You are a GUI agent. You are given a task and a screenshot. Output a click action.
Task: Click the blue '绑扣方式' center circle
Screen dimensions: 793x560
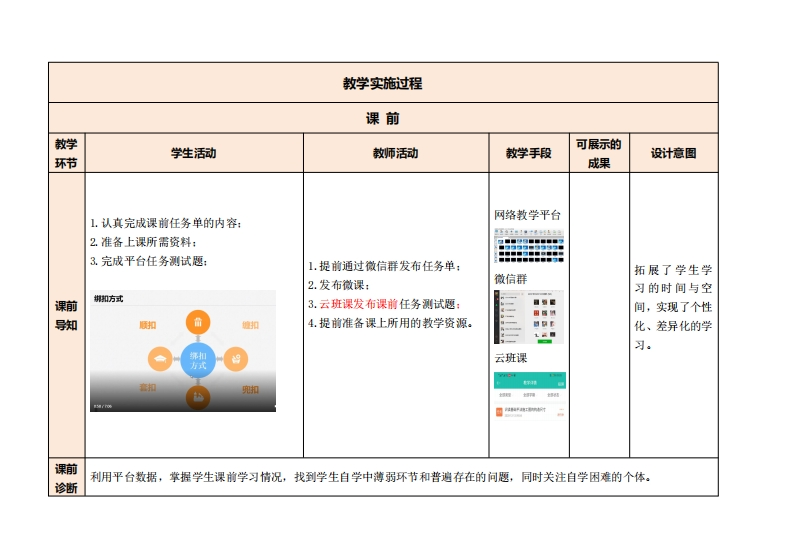(x=198, y=360)
